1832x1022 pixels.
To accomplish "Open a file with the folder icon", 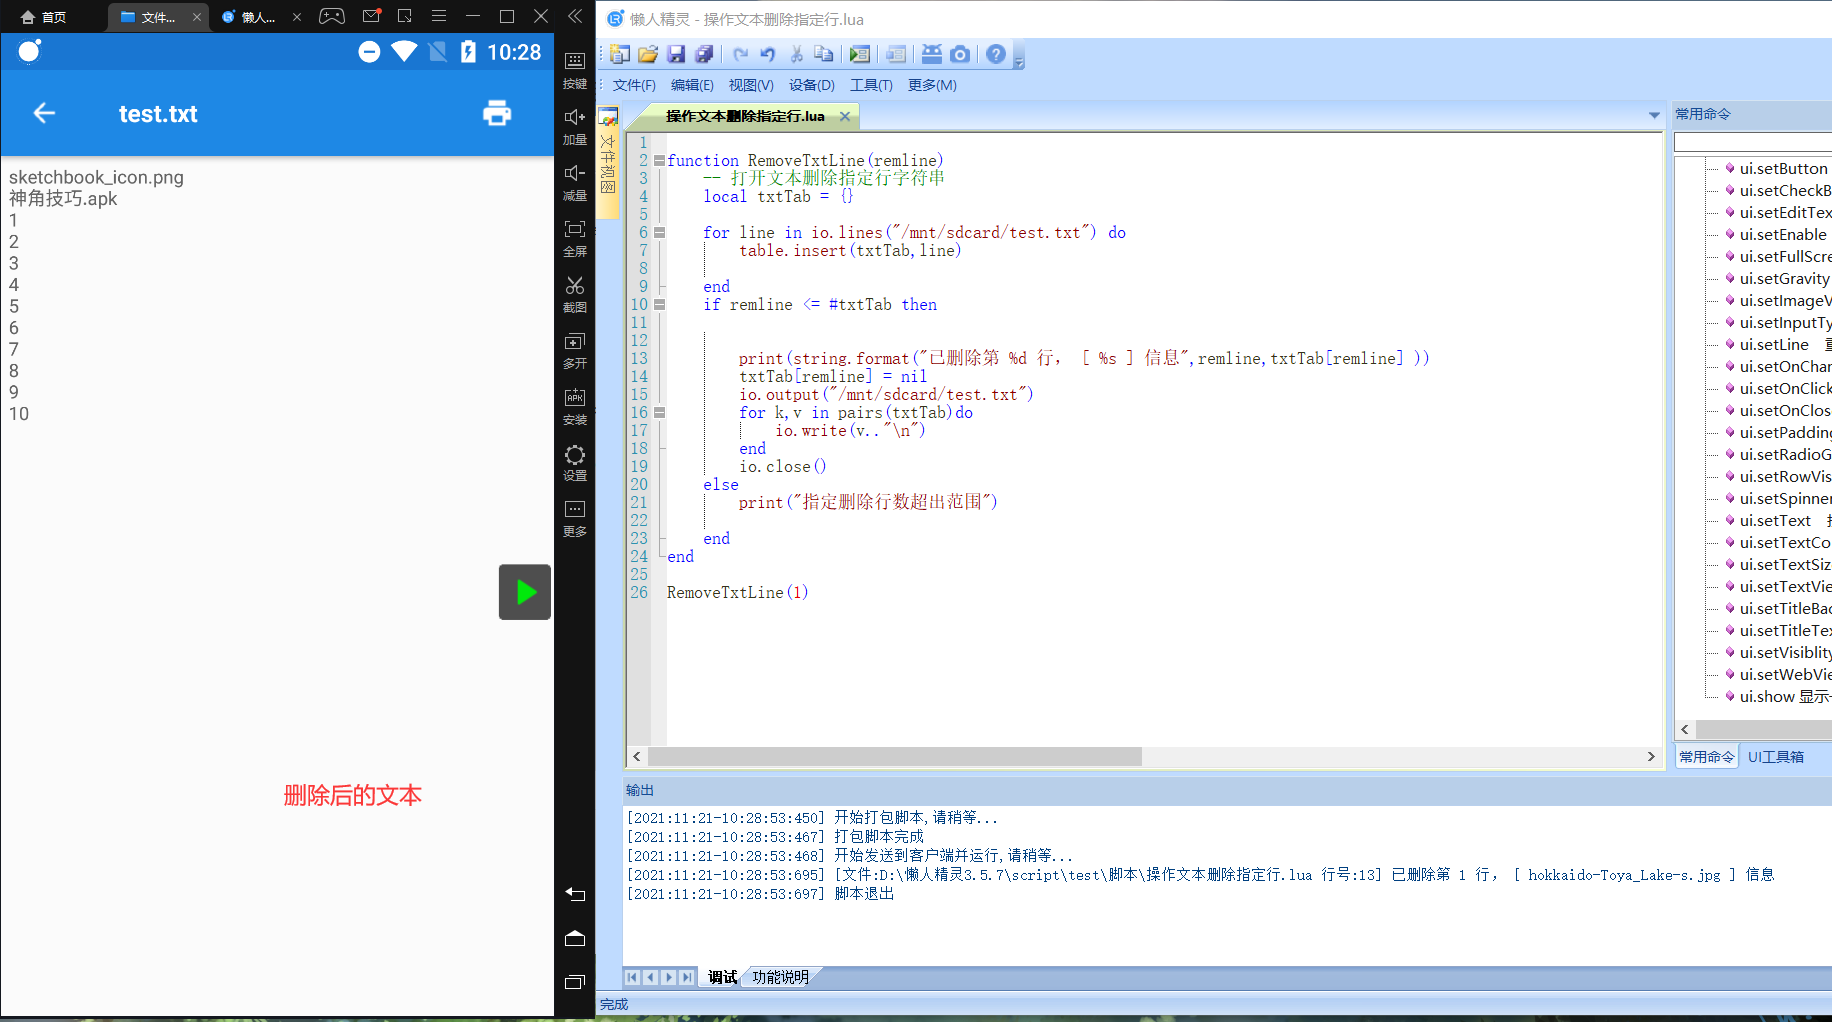I will [648, 55].
